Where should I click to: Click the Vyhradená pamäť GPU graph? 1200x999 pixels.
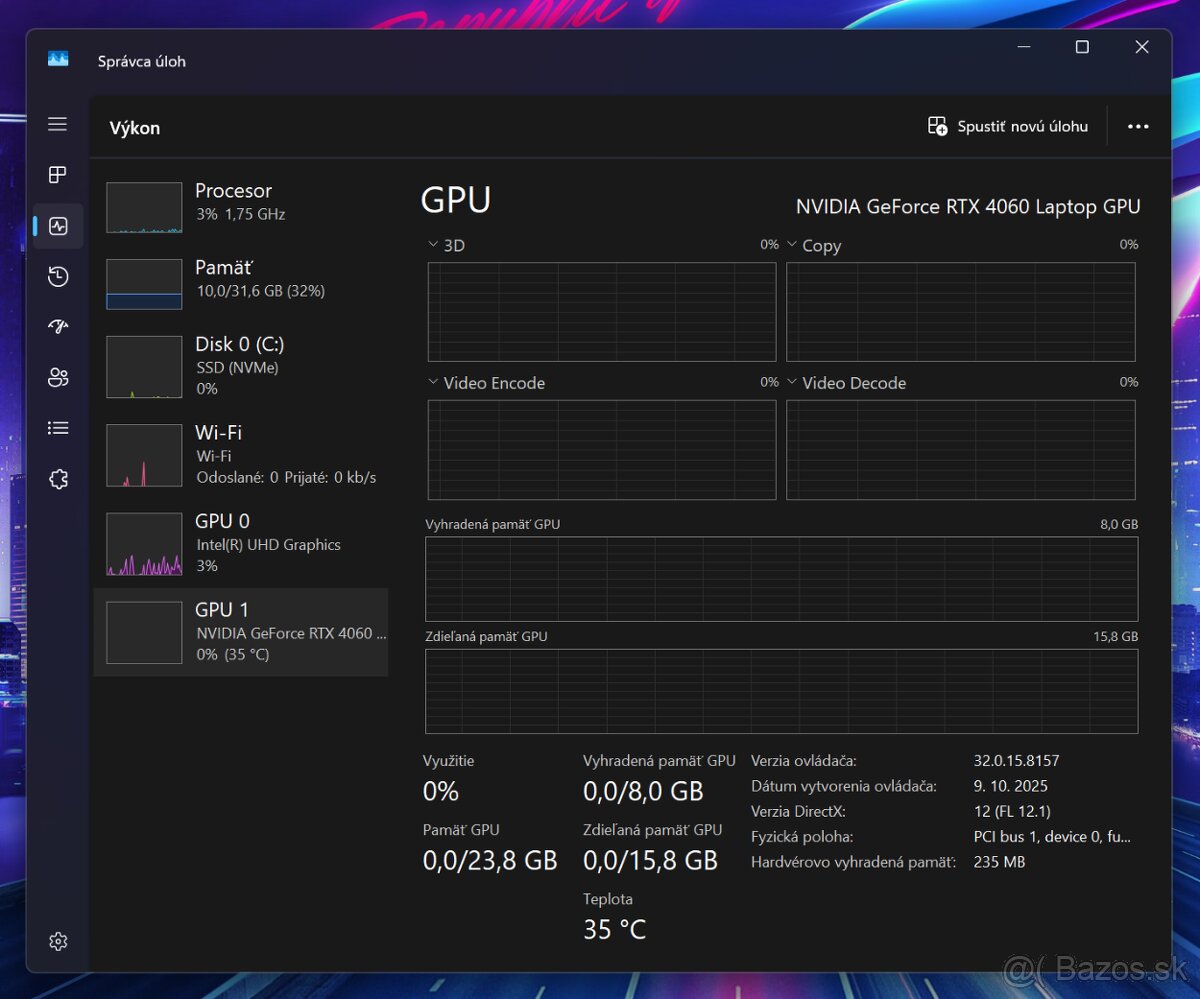[x=782, y=578]
